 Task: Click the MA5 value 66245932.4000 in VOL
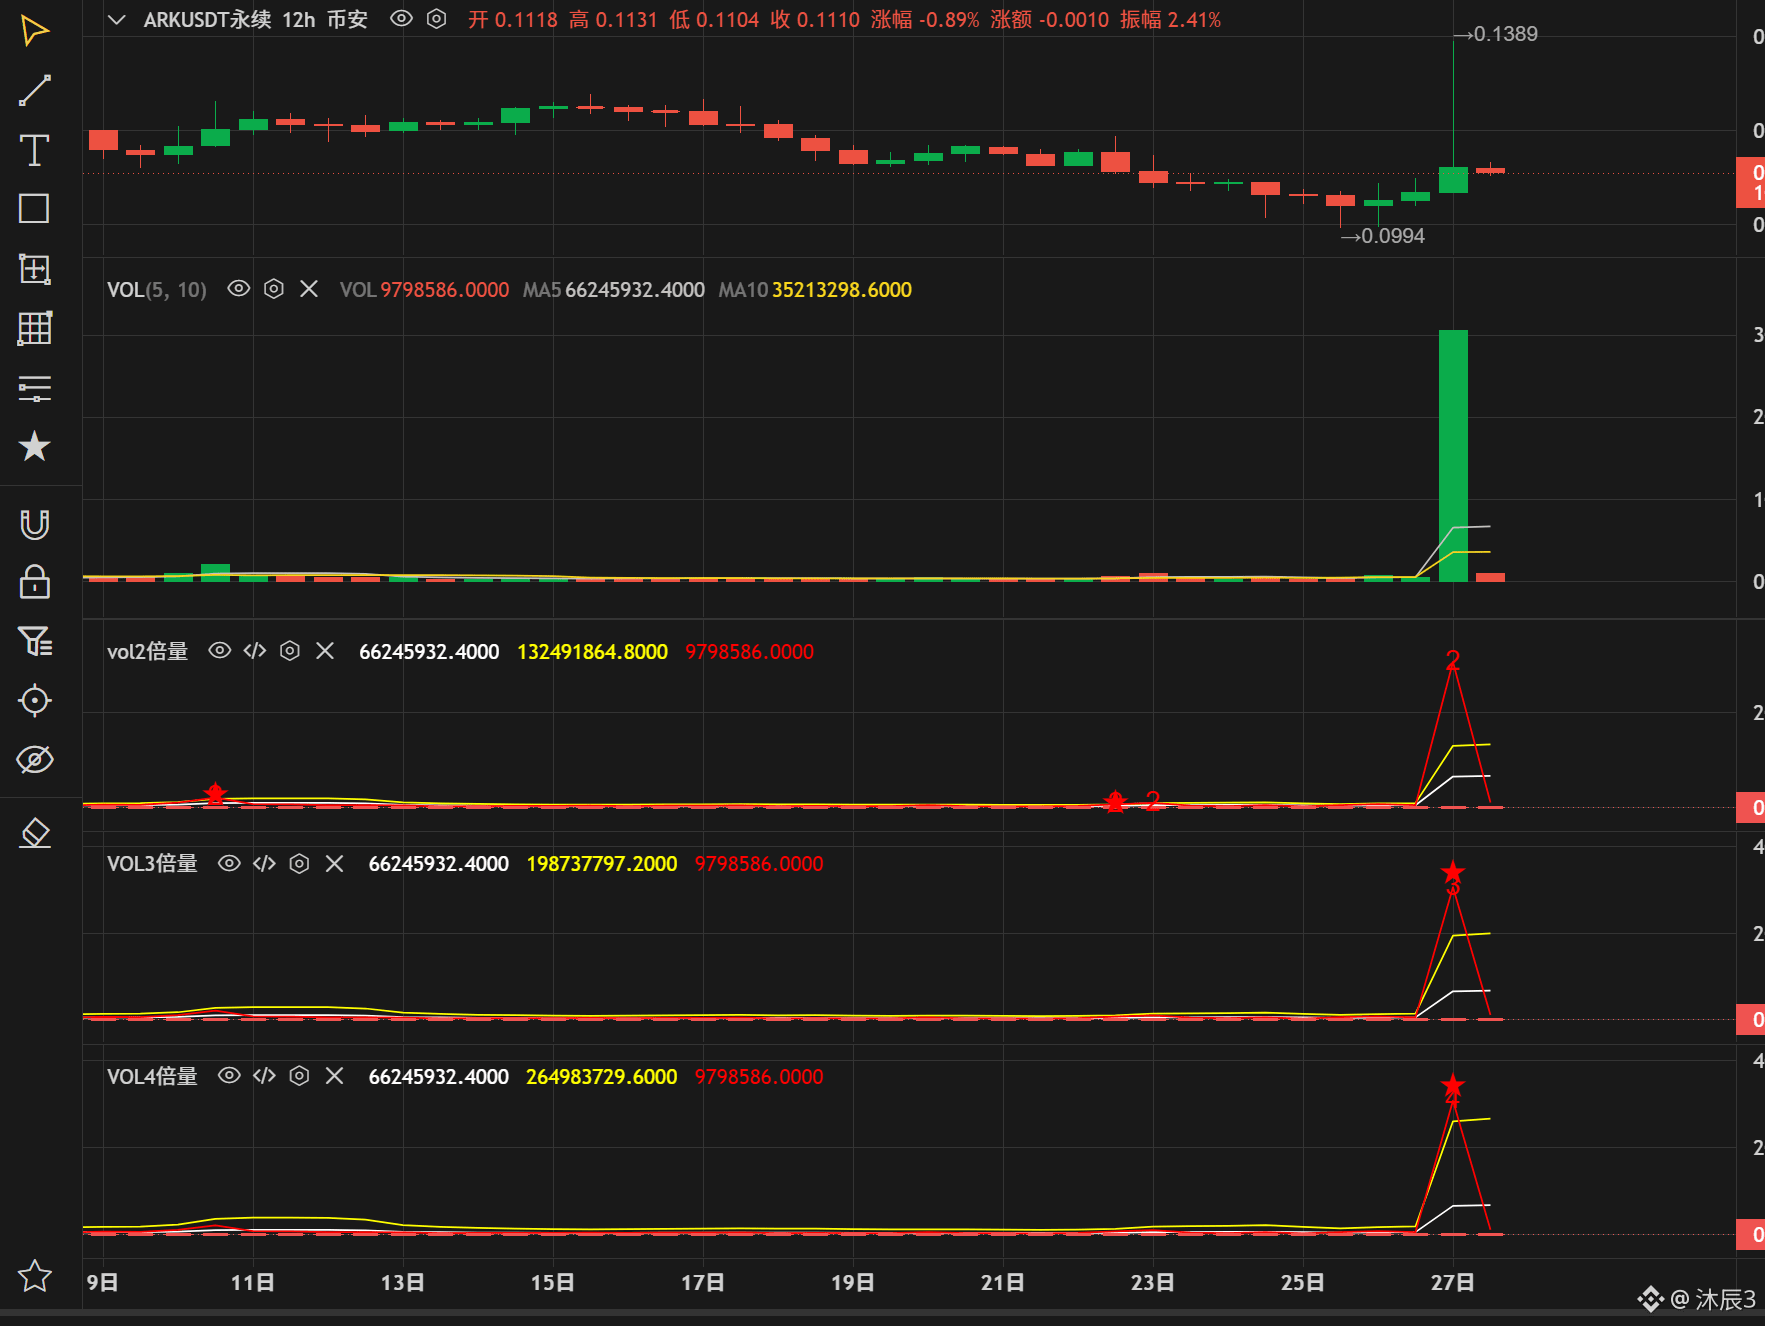coord(635,290)
